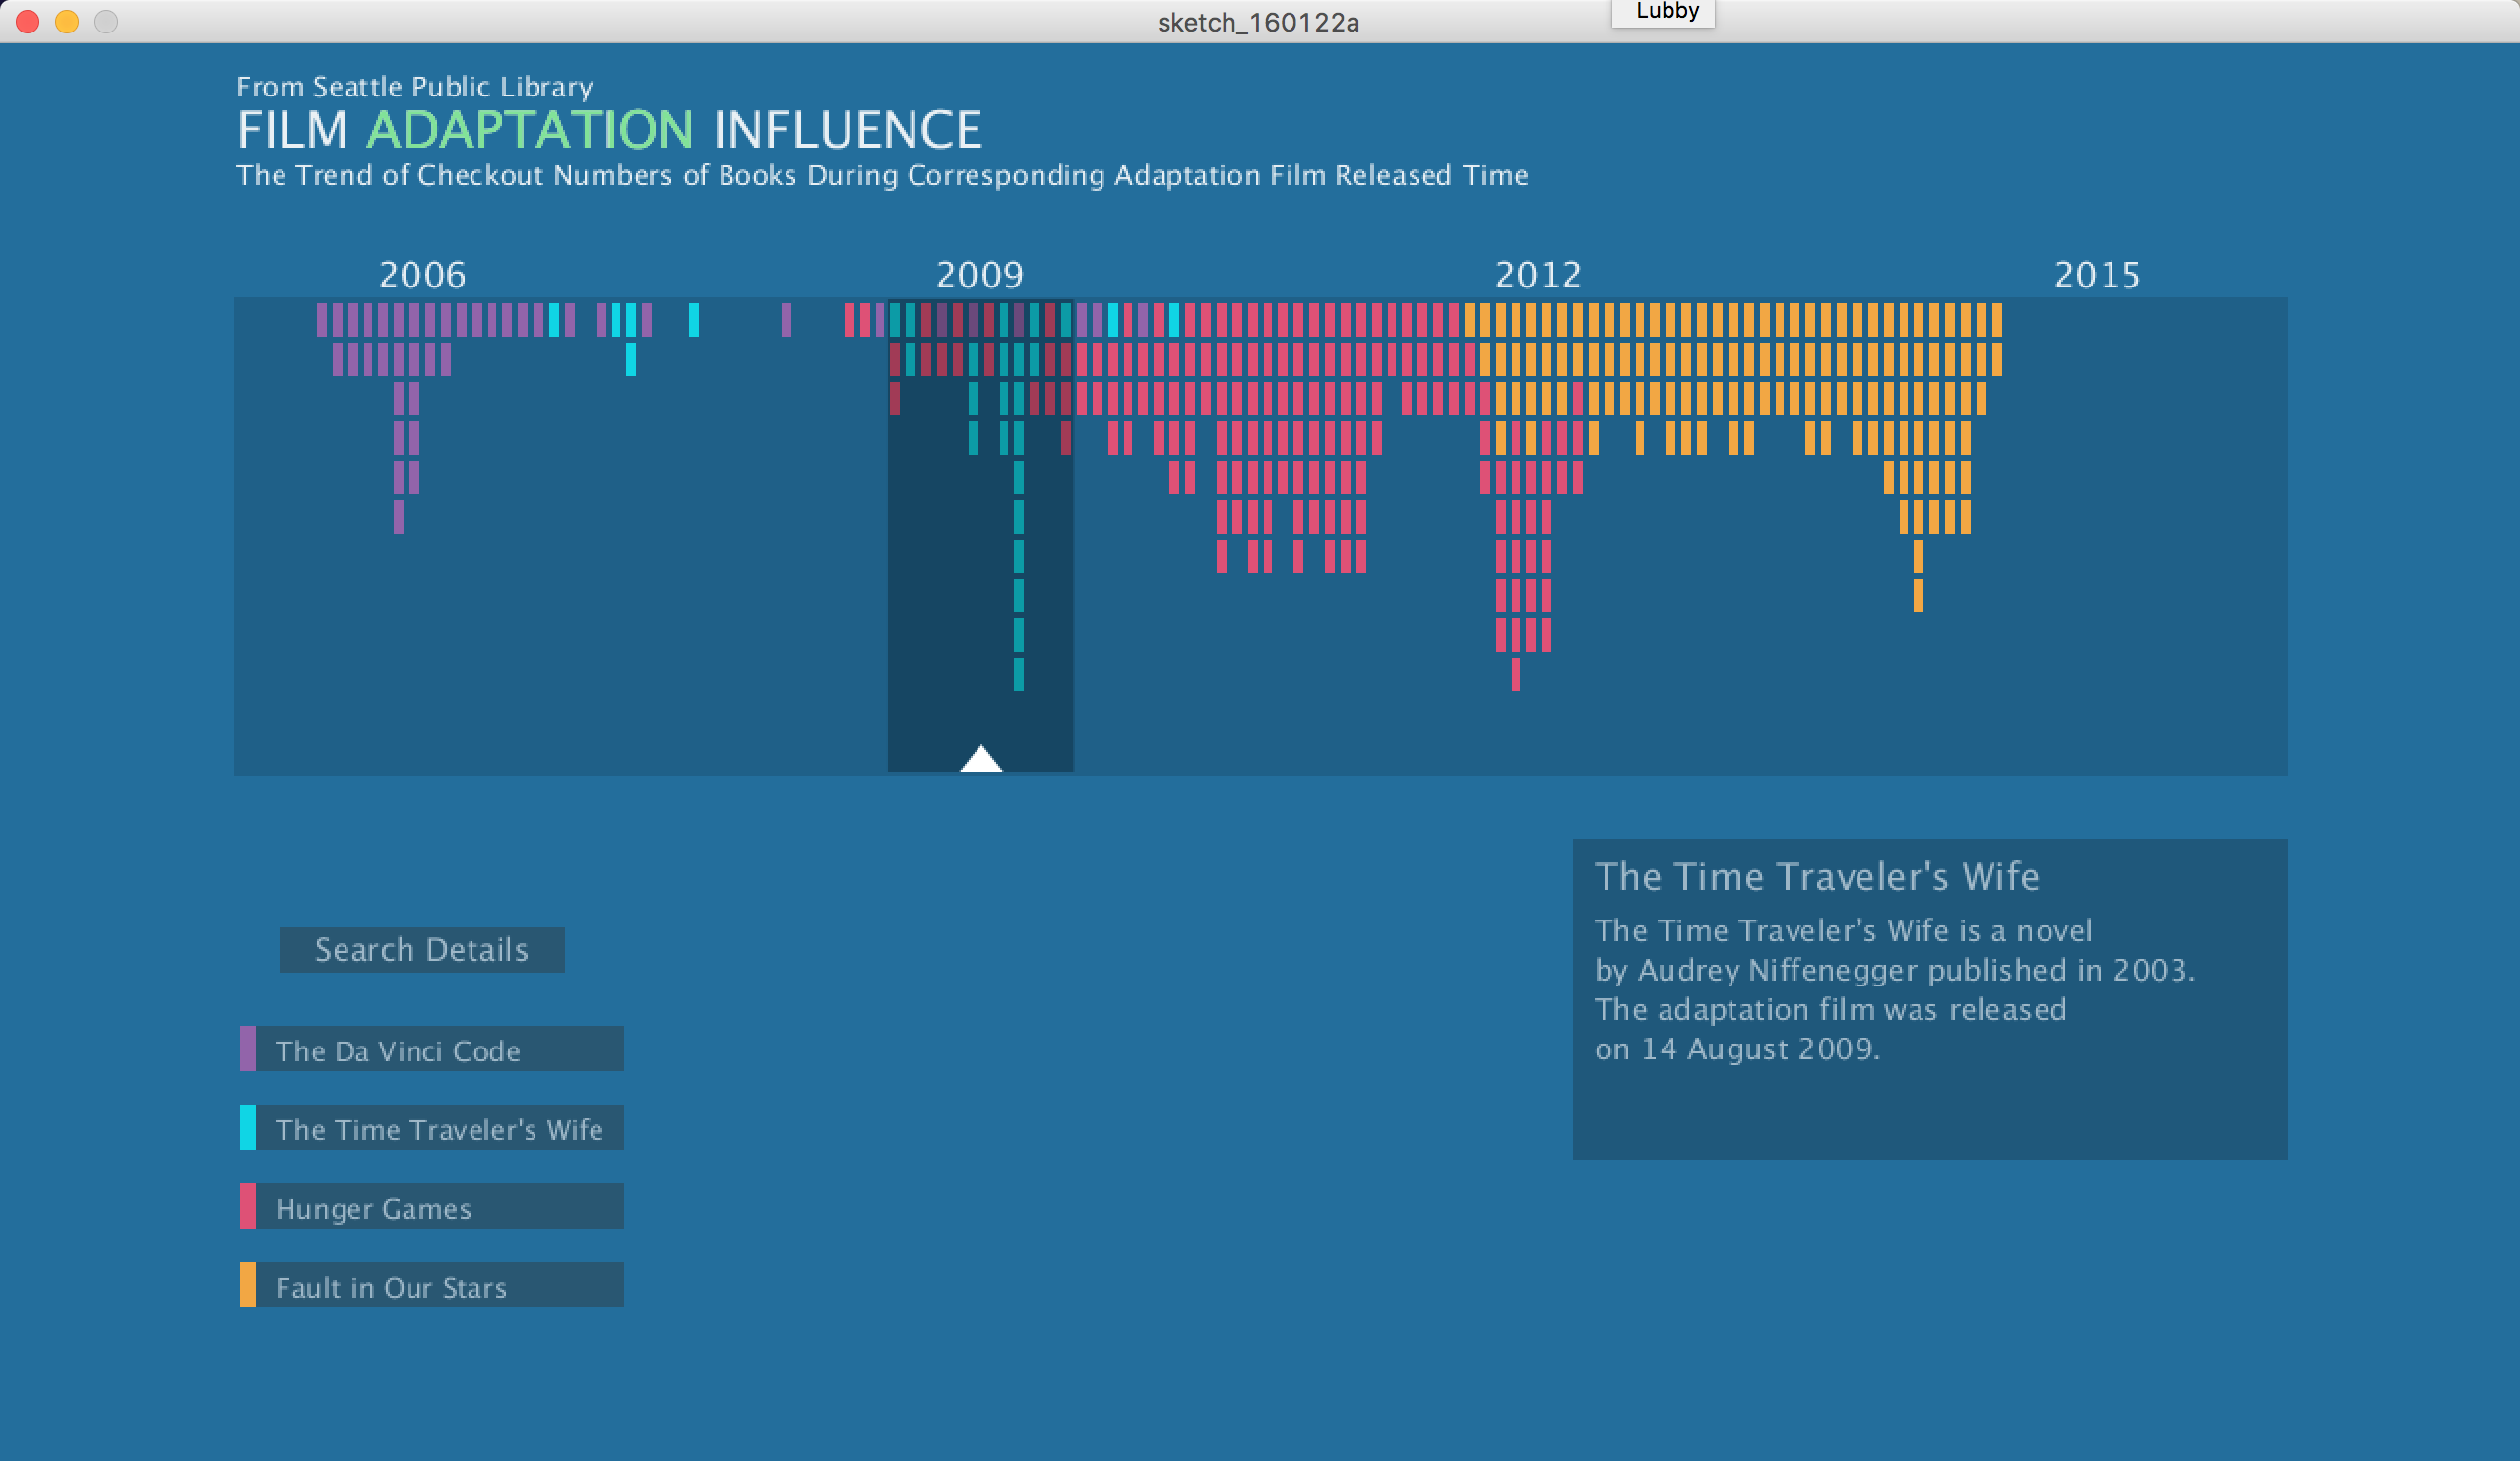Click the orange Fault in Our Stars swatch
Viewport: 2520px width, 1461px height.
point(247,1285)
